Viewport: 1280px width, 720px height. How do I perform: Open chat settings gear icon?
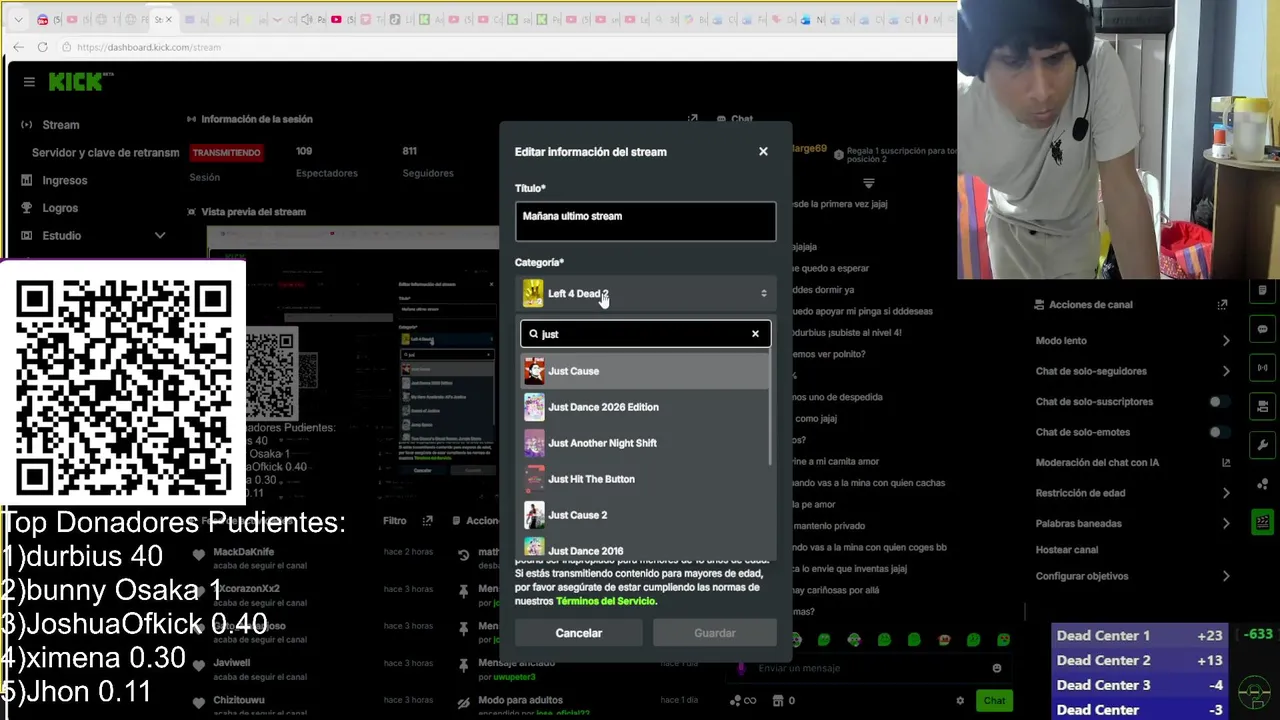click(960, 700)
